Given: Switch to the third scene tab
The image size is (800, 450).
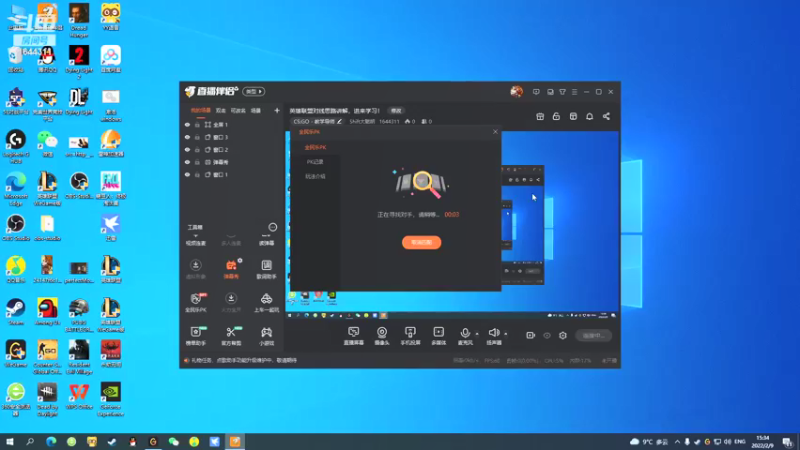Looking at the screenshot, I should point(238,110).
